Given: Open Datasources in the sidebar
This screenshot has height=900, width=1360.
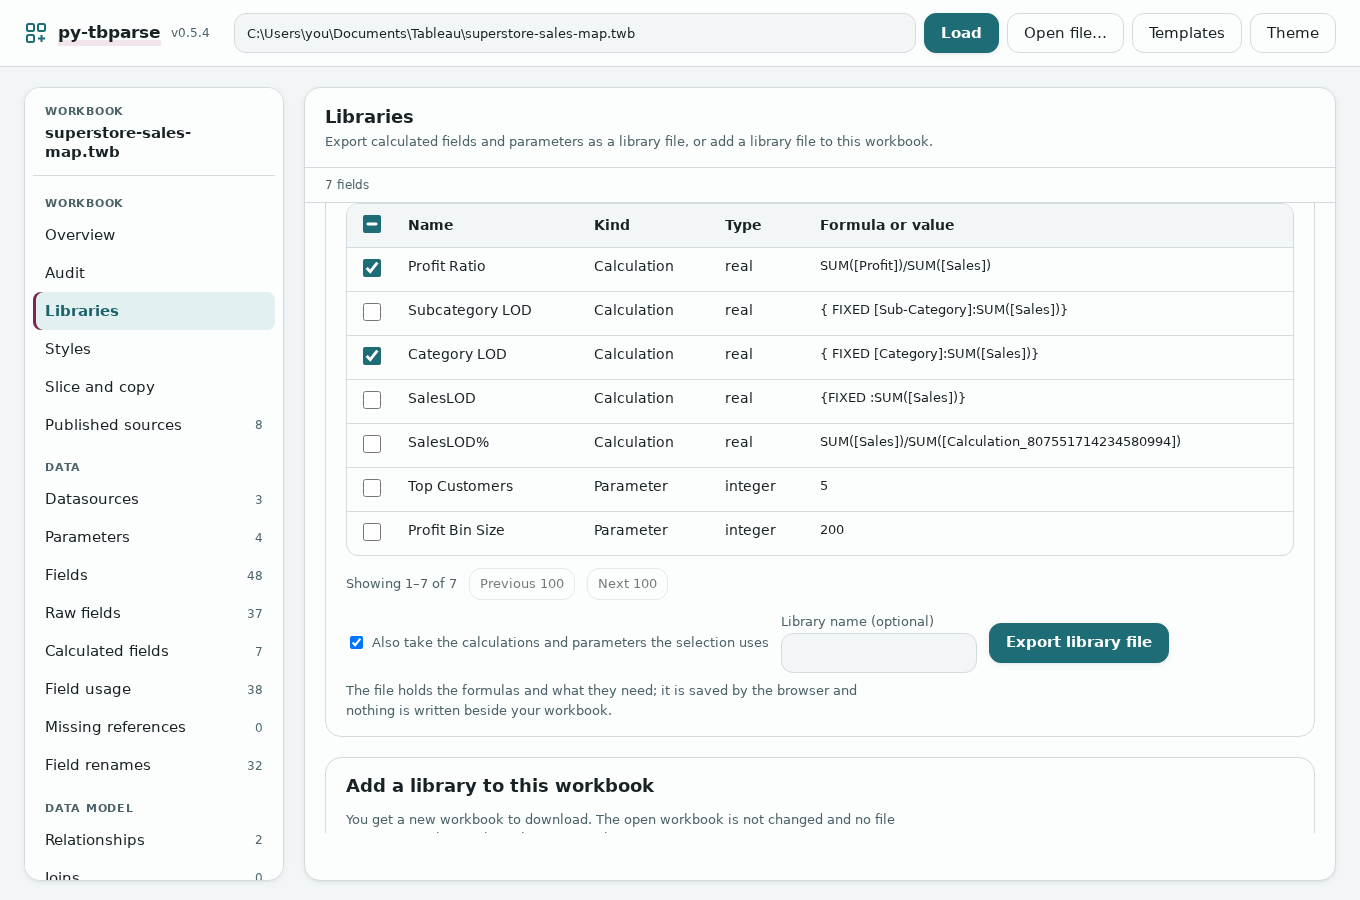Looking at the screenshot, I should 154,499.
